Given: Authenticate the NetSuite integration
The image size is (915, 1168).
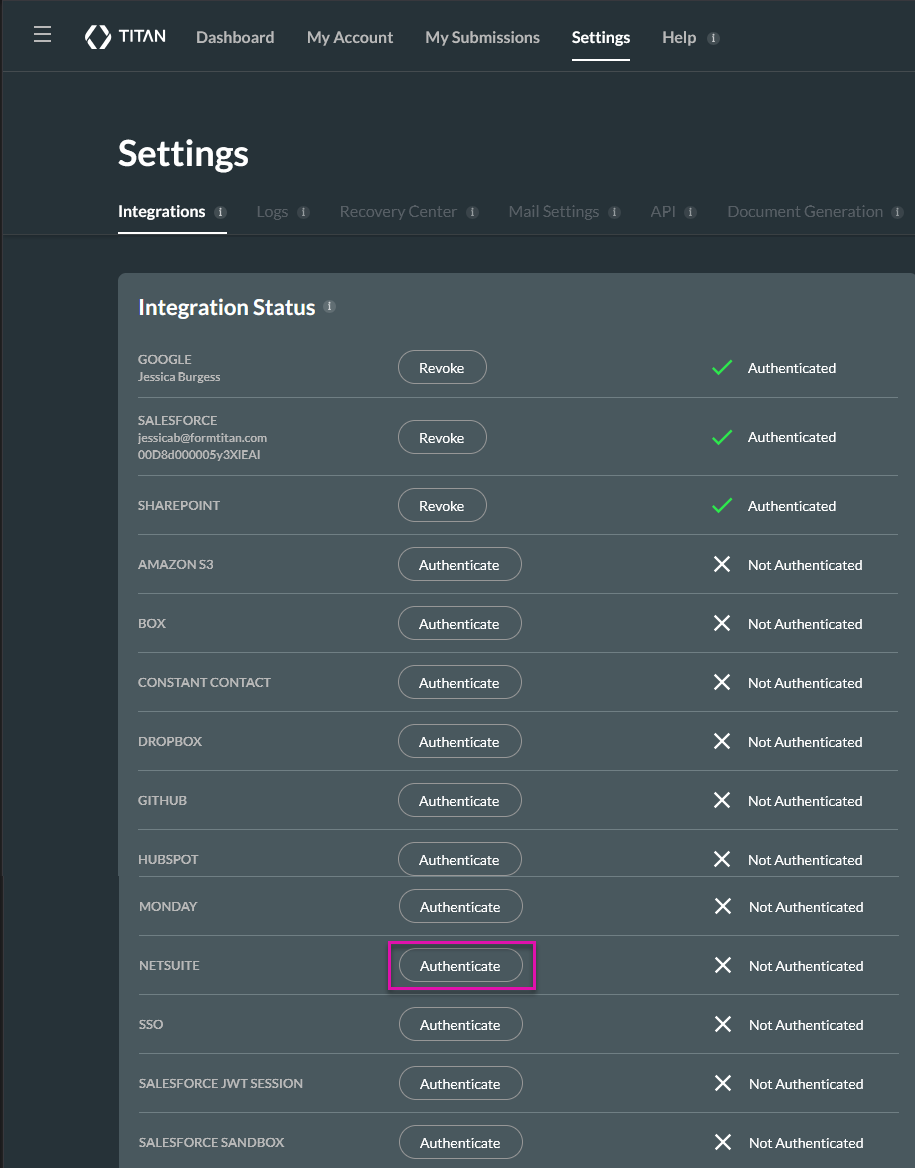Looking at the screenshot, I should [x=460, y=965].
